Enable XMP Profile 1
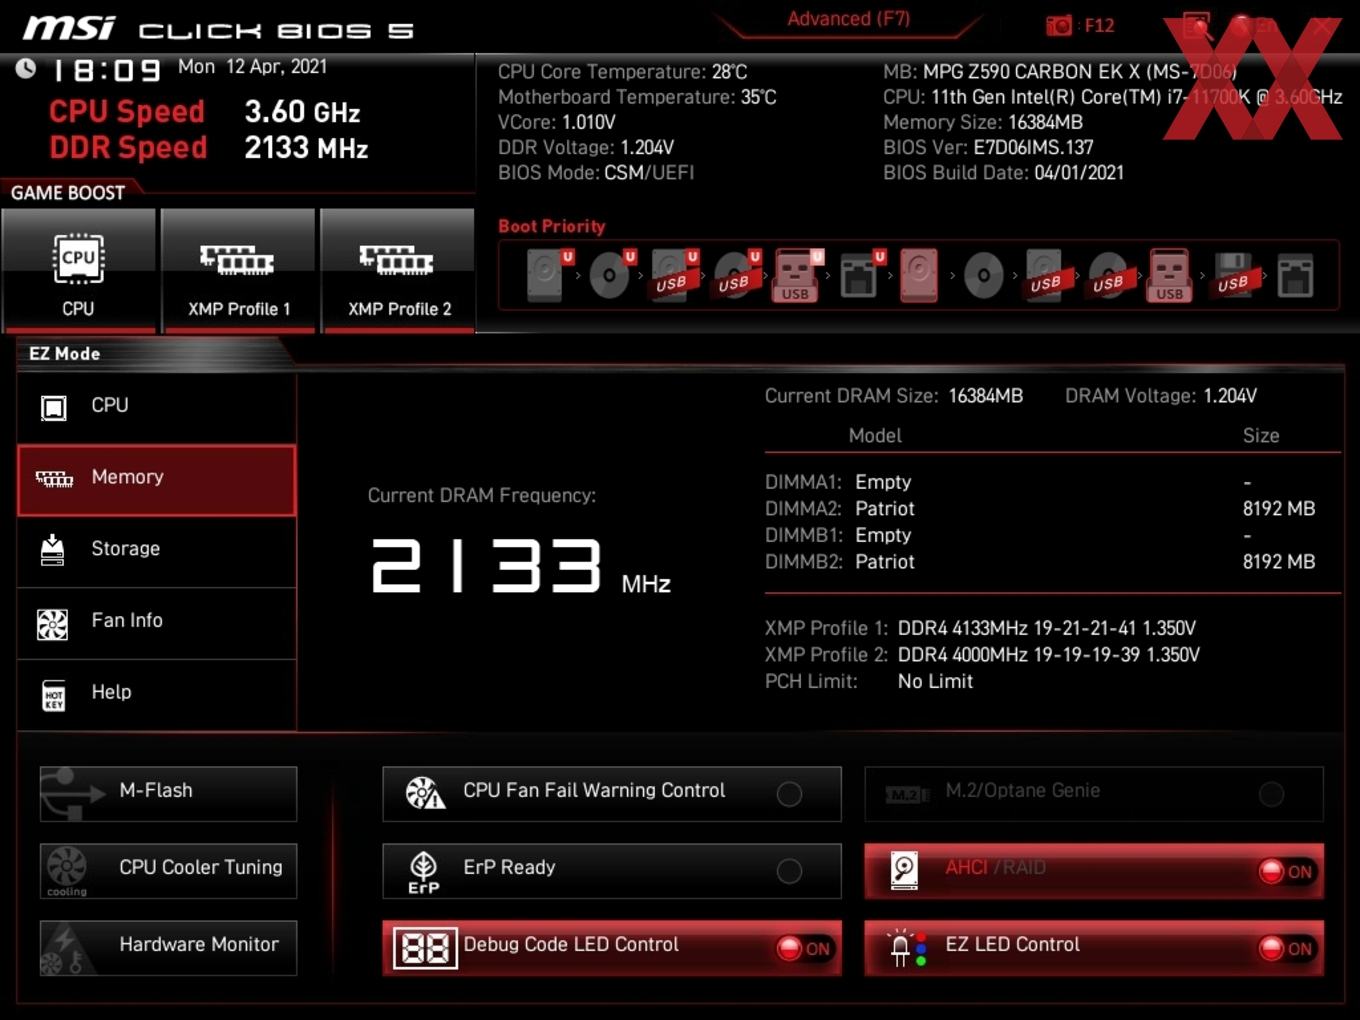 (x=239, y=270)
